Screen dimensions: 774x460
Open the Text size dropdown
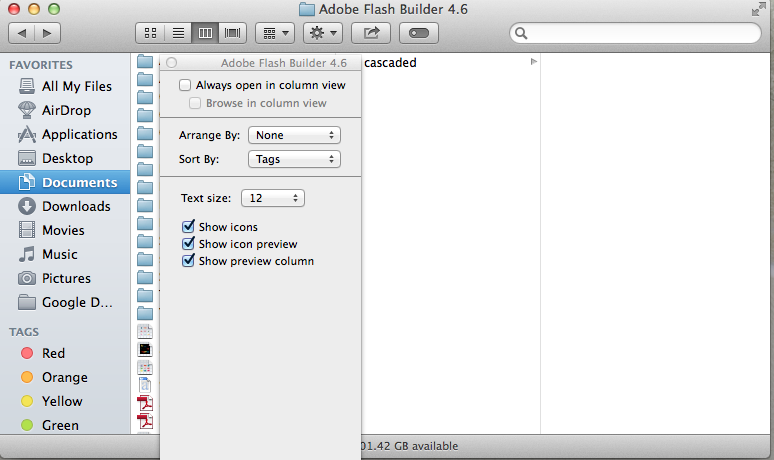[272, 198]
